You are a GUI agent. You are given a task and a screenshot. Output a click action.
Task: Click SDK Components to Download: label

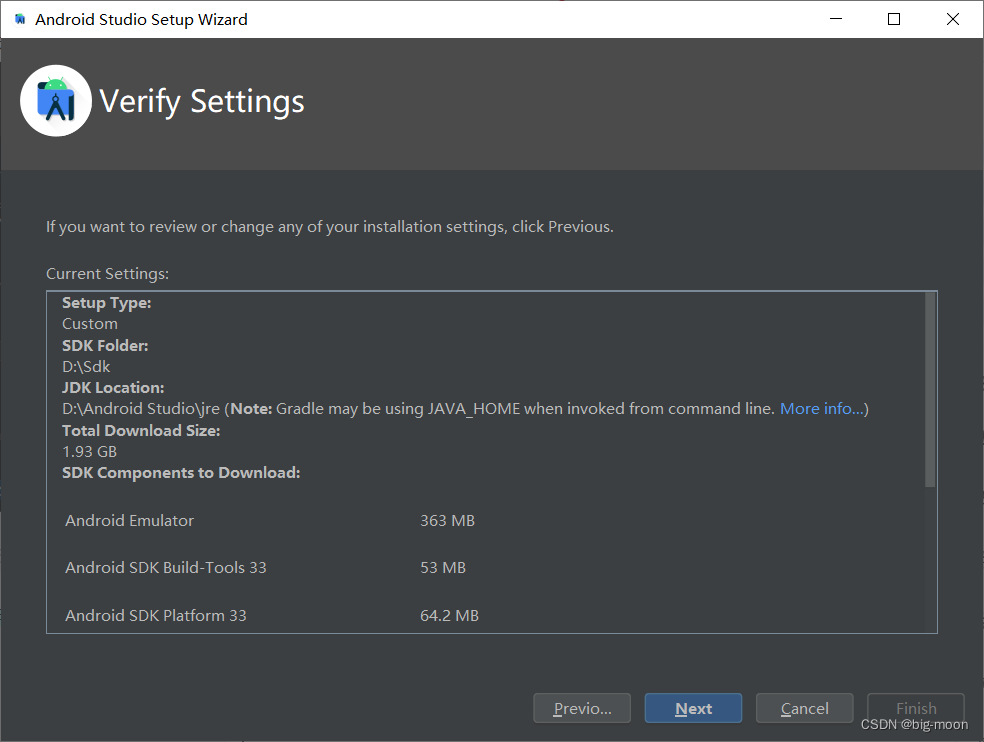coord(181,473)
